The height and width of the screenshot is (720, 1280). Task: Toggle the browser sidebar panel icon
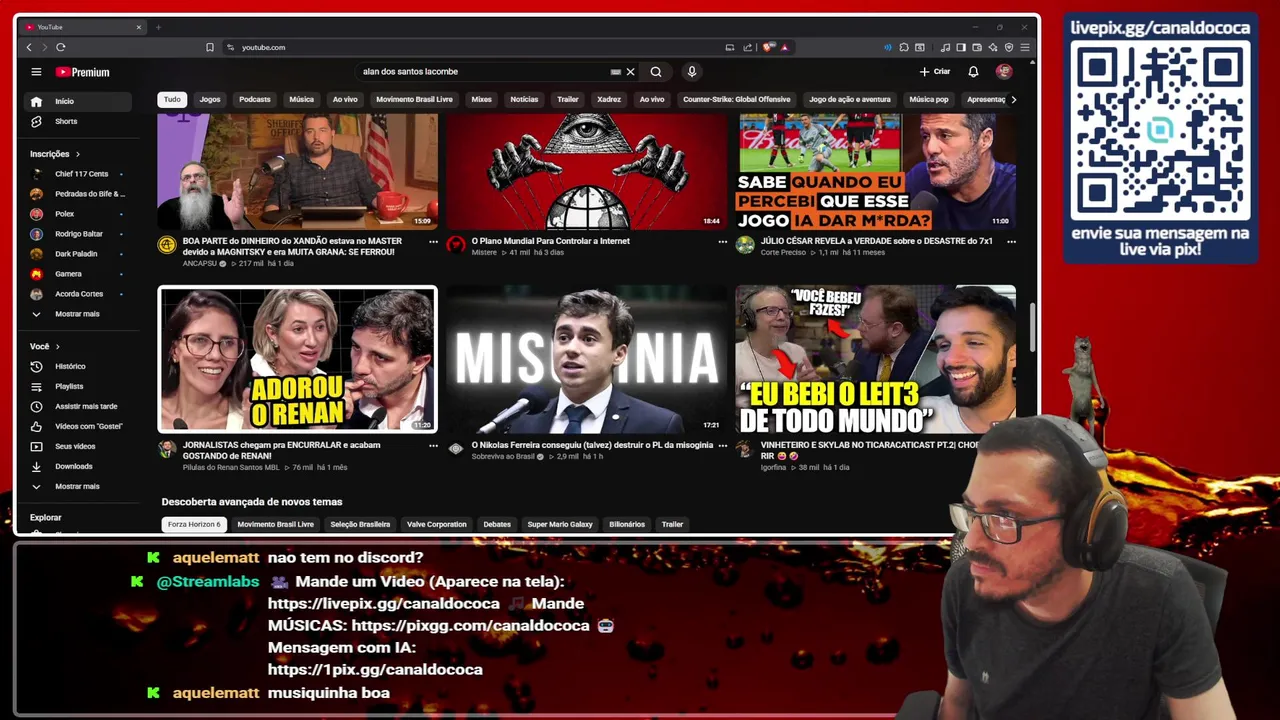(x=961, y=47)
